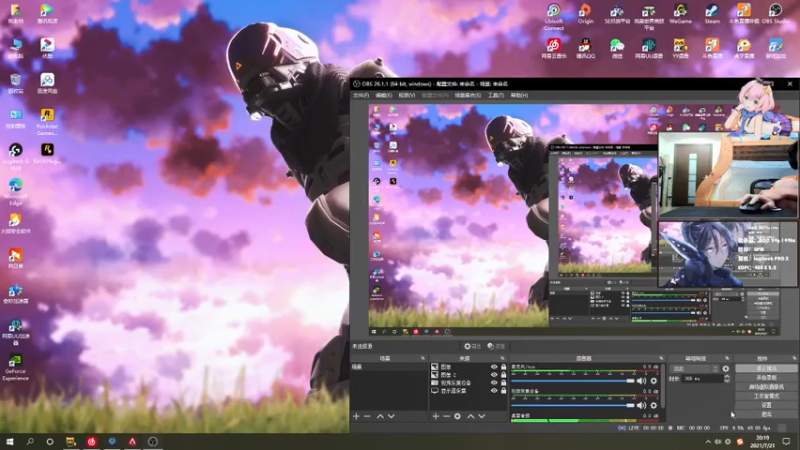Remove the selected scene with the minus icon
The image size is (800, 450).
[367, 416]
